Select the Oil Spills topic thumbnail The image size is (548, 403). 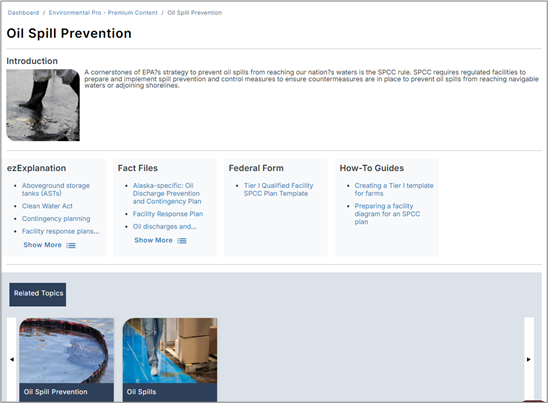coord(170,359)
